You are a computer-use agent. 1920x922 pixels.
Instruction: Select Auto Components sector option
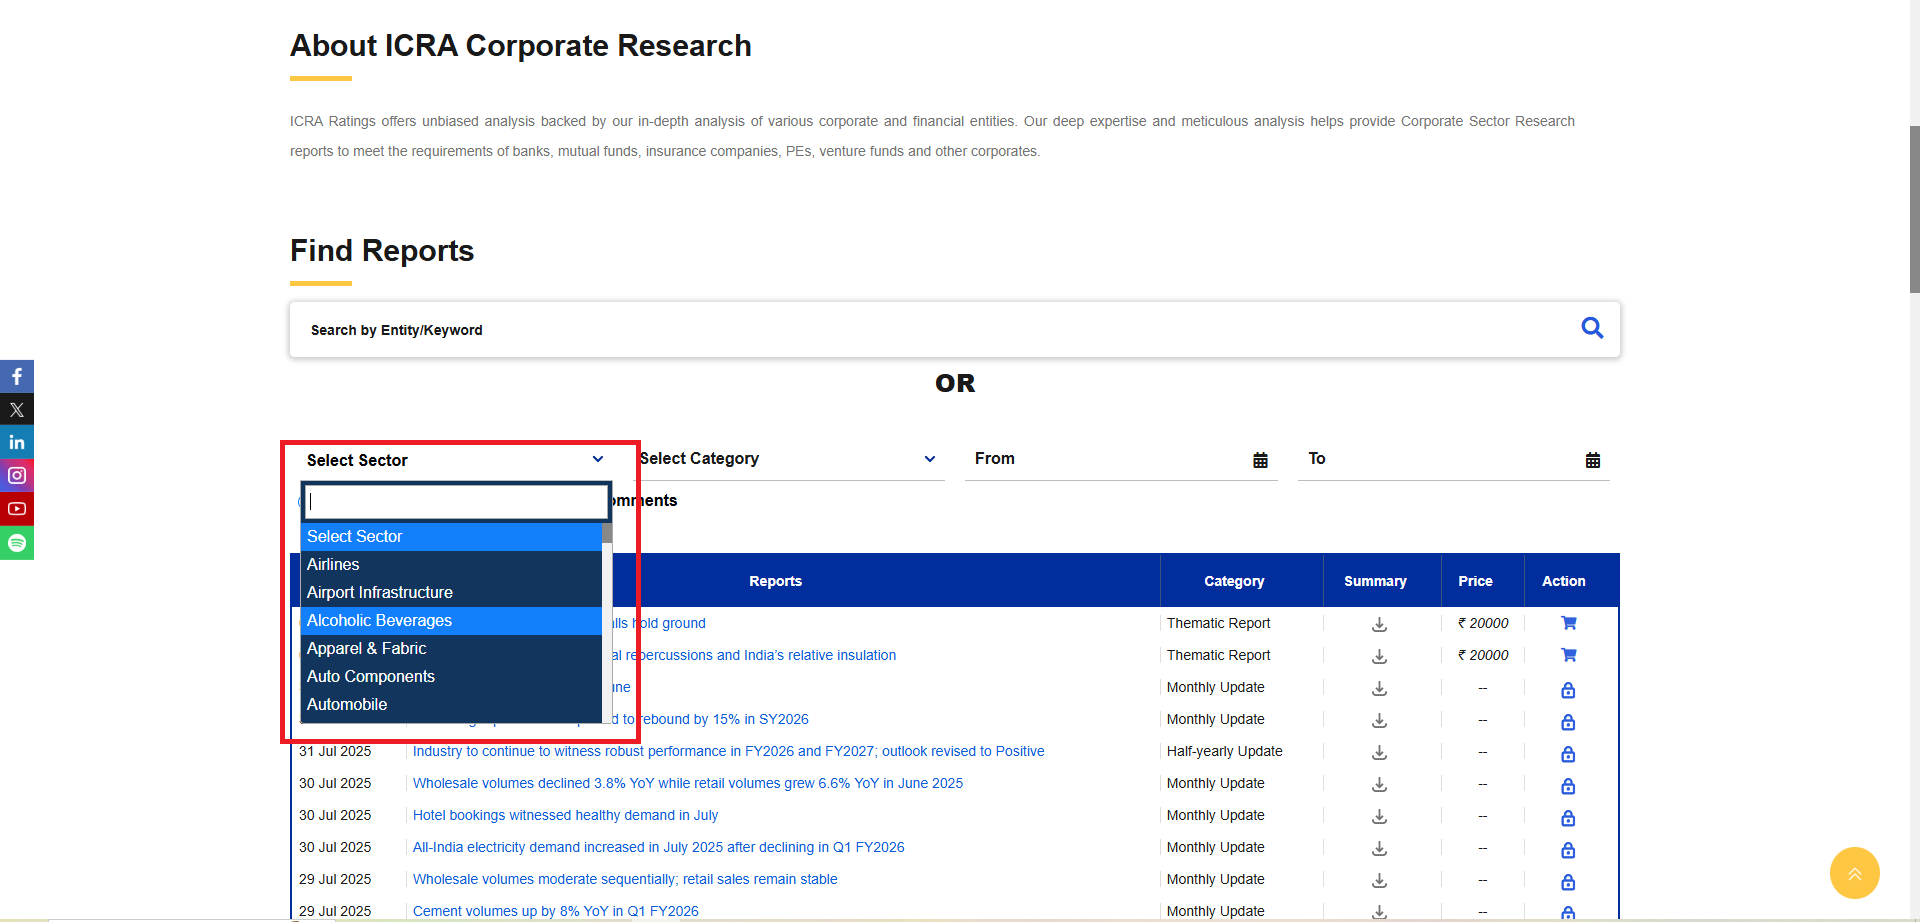tap(370, 677)
